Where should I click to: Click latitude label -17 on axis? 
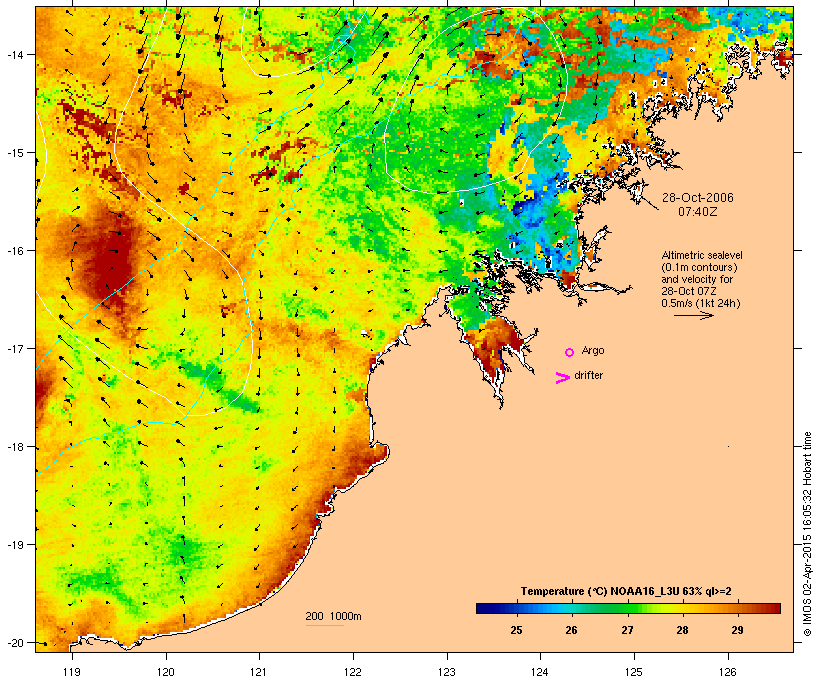click(x=14, y=348)
